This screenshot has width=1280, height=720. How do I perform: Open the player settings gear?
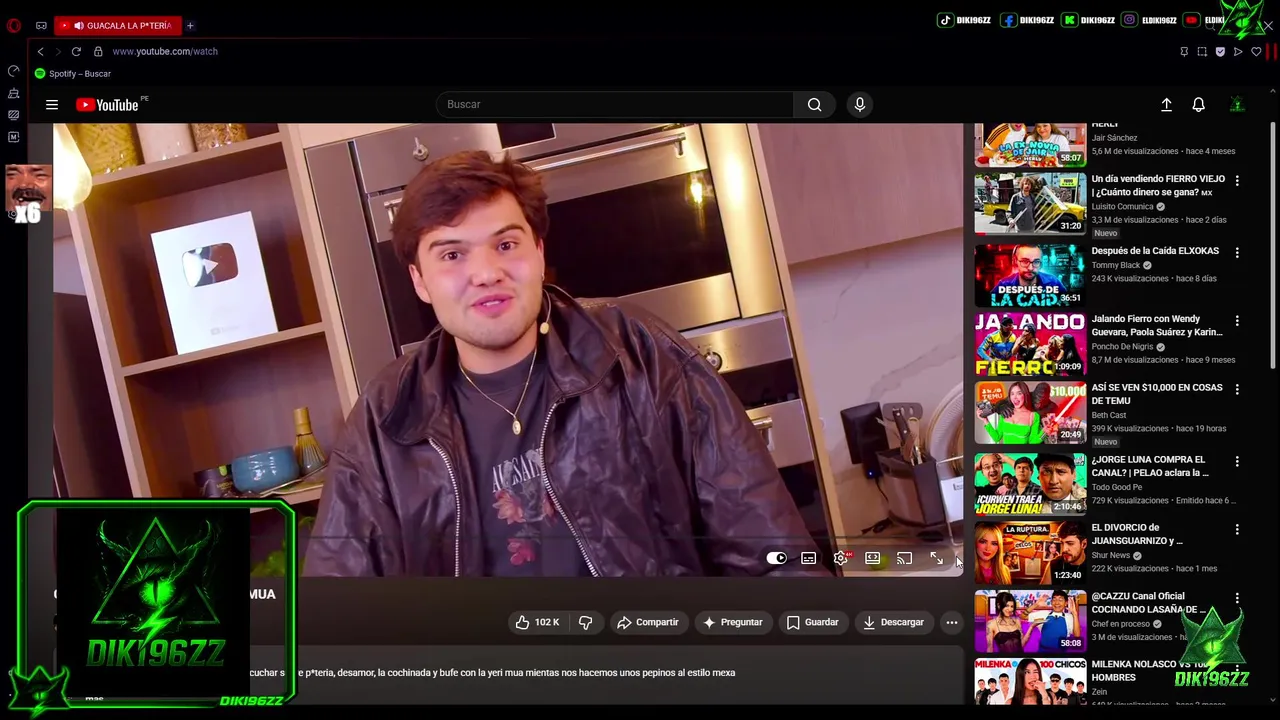coord(841,558)
